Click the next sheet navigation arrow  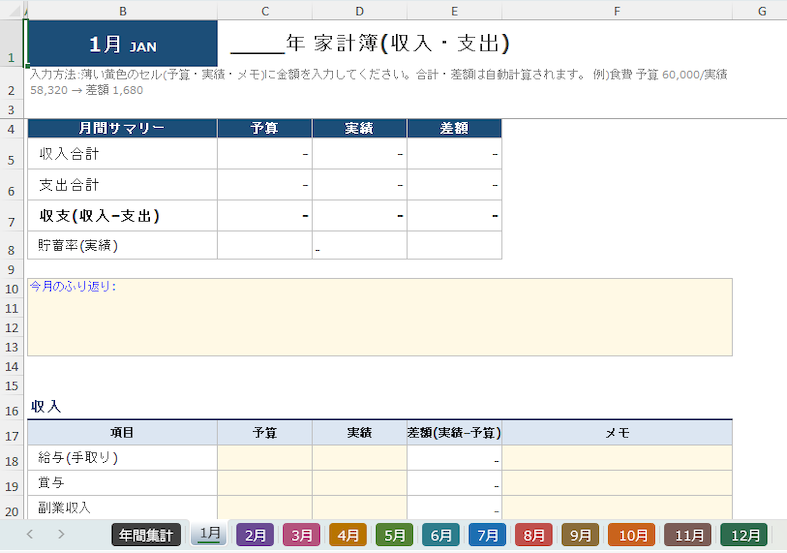[x=61, y=534]
